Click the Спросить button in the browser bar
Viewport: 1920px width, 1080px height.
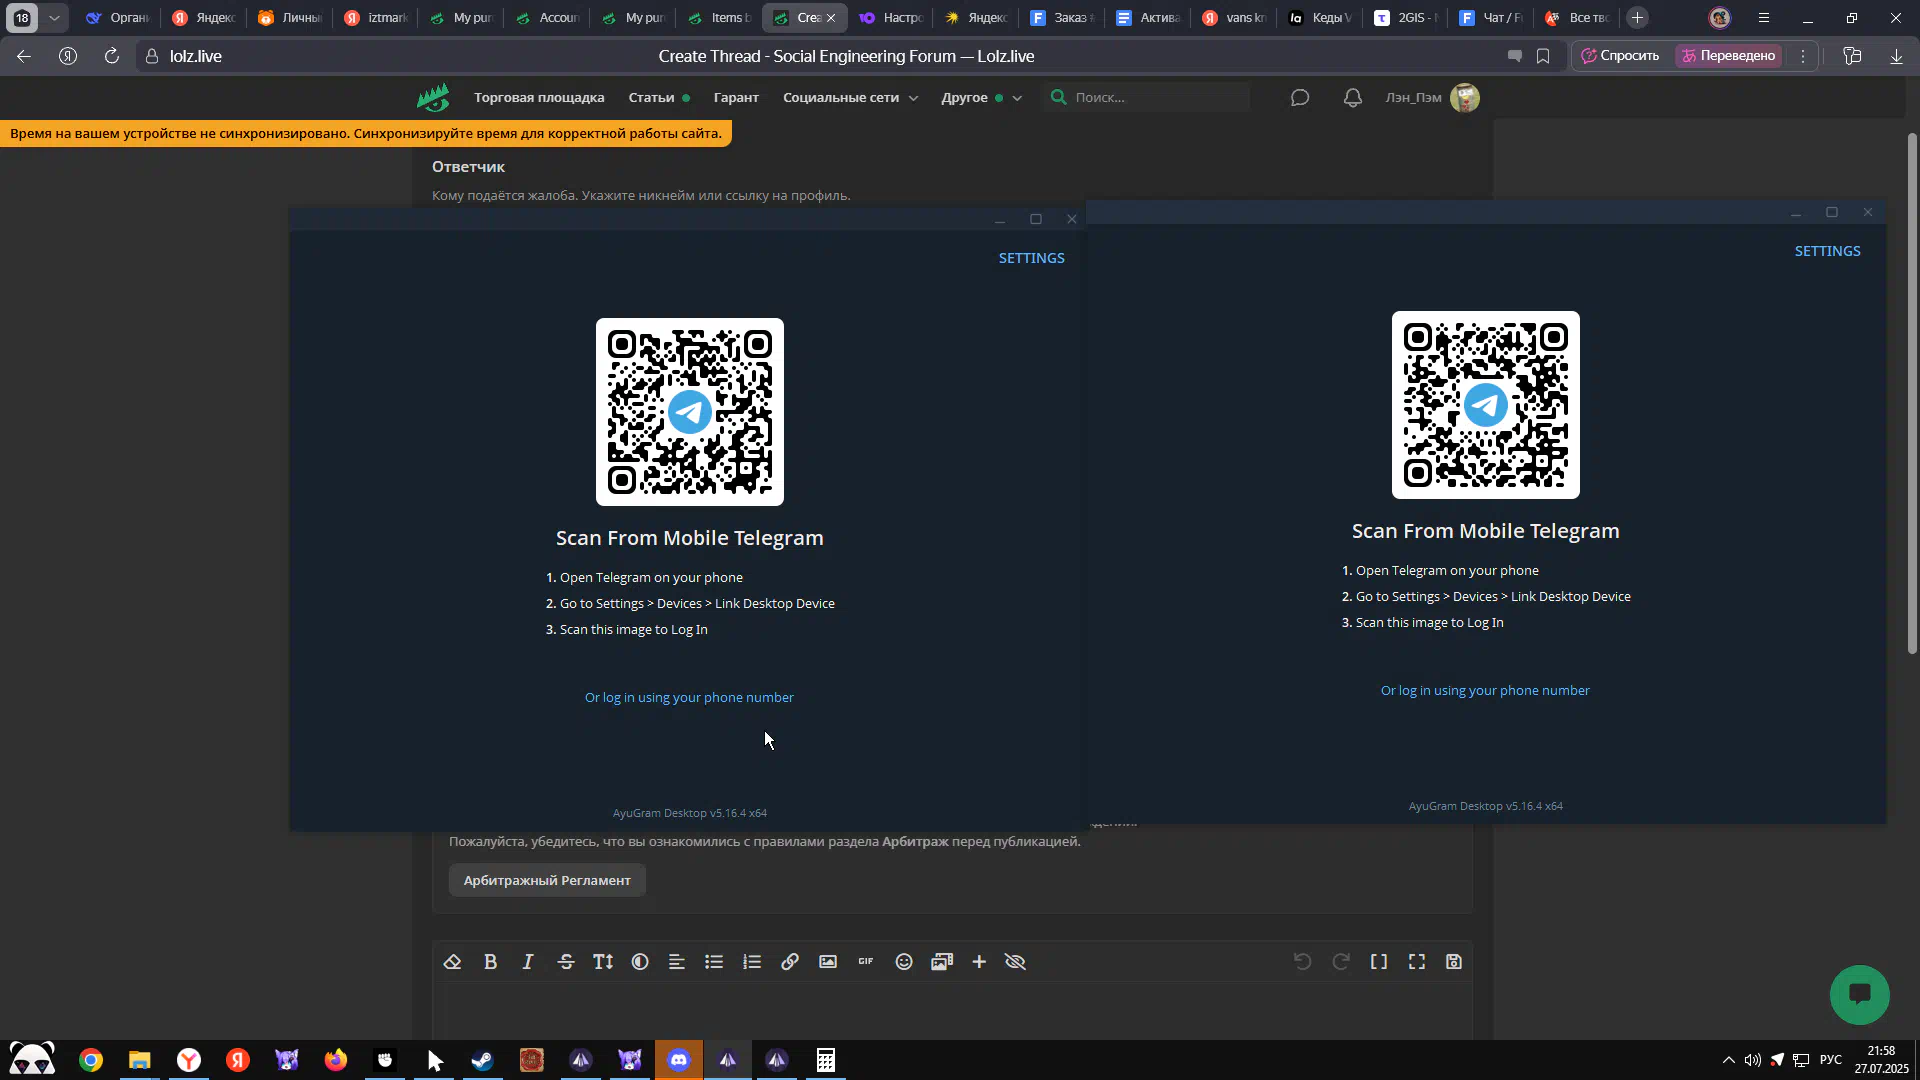pyautogui.click(x=1620, y=56)
